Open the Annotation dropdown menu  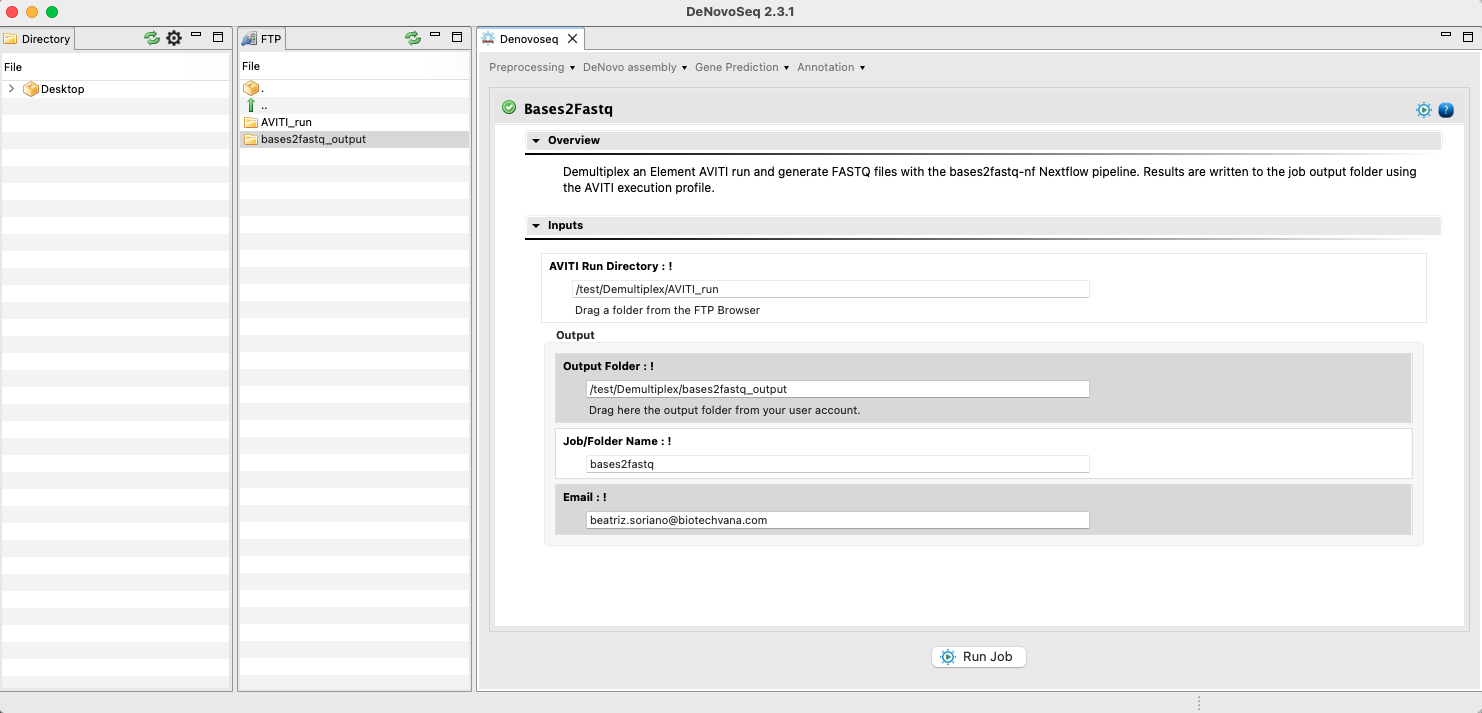pyautogui.click(x=831, y=67)
